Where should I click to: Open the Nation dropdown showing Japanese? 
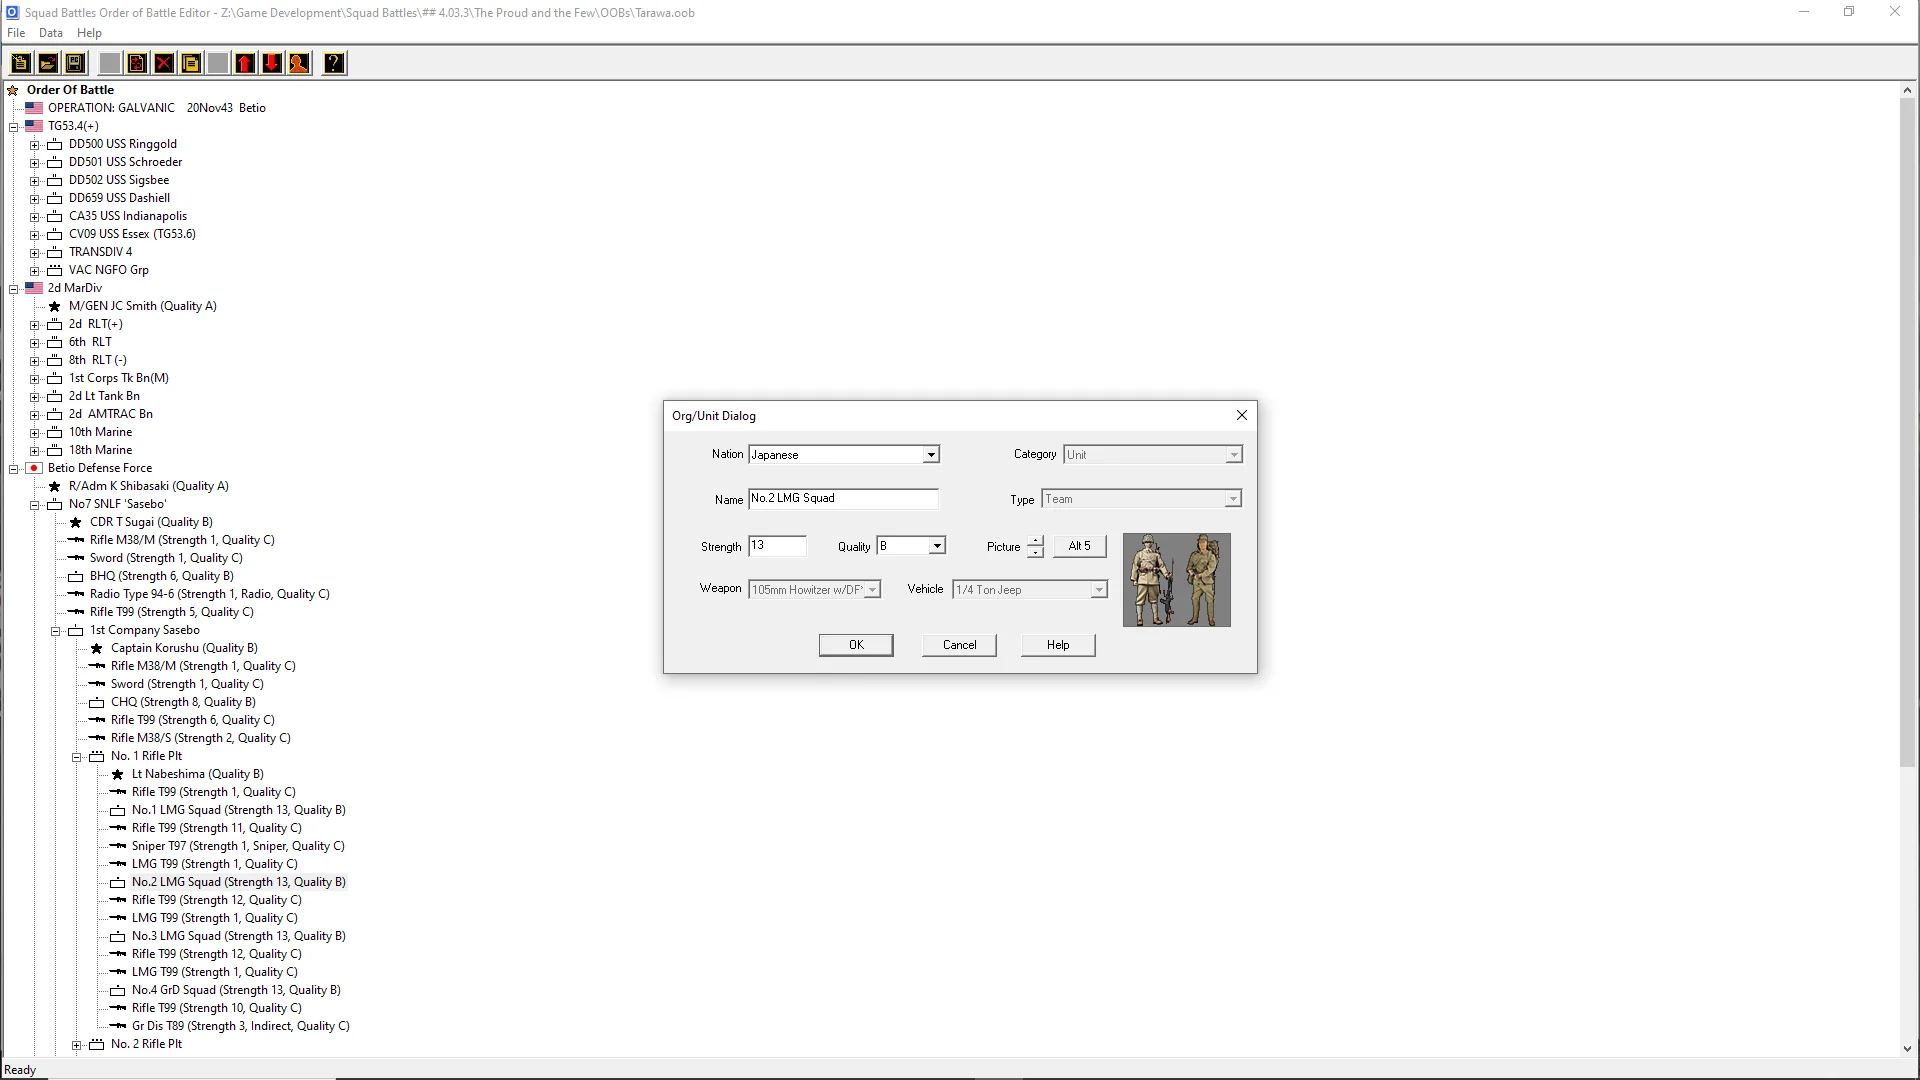(x=930, y=455)
